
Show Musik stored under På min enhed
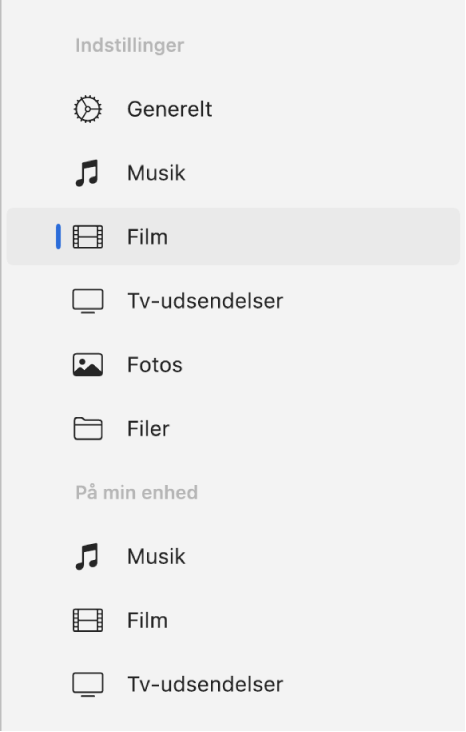click(x=233, y=556)
